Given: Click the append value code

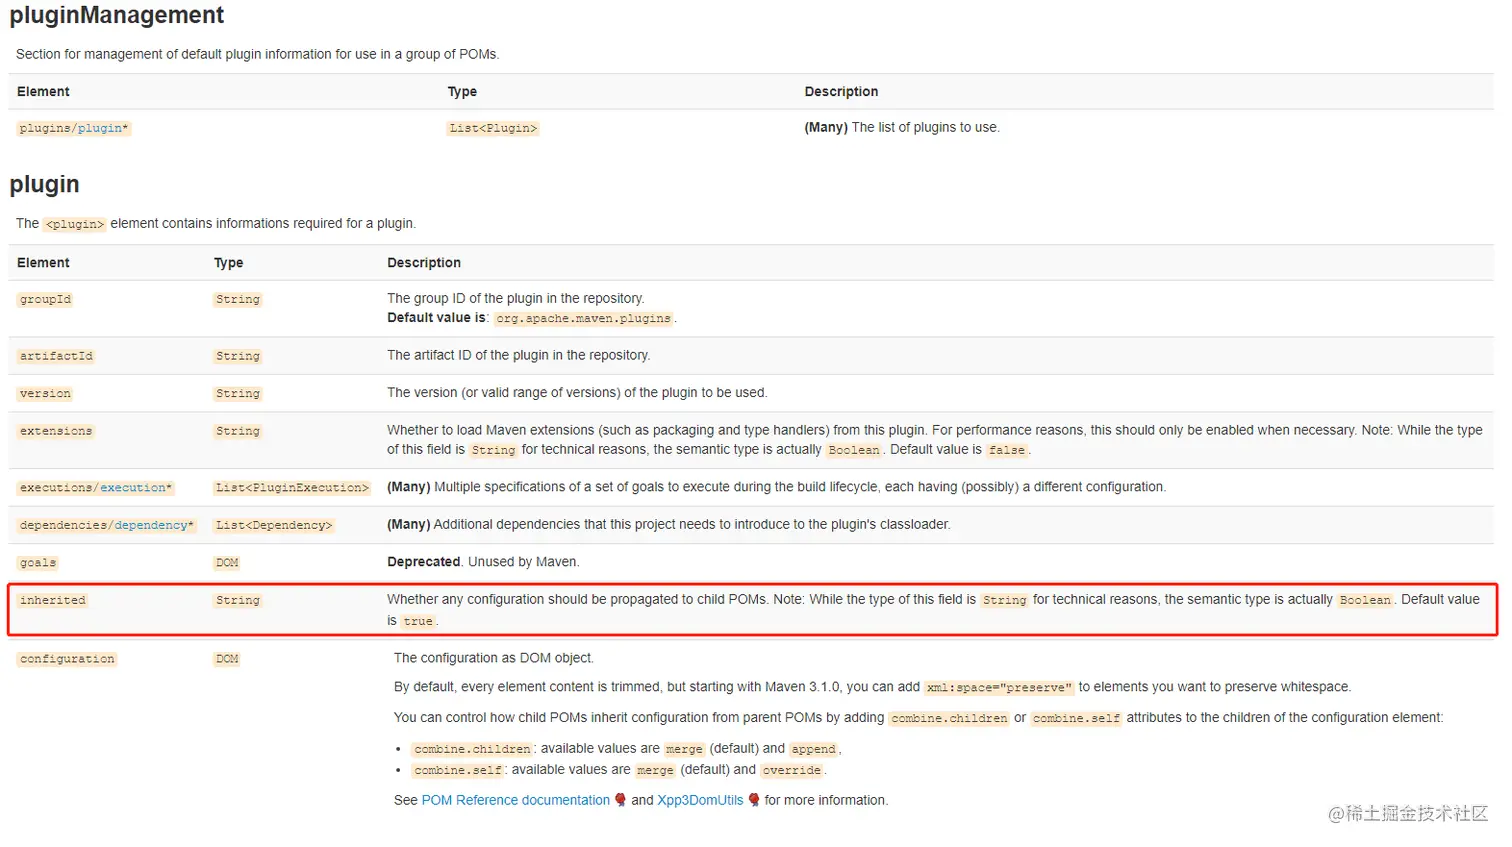Looking at the screenshot, I should (813, 749).
